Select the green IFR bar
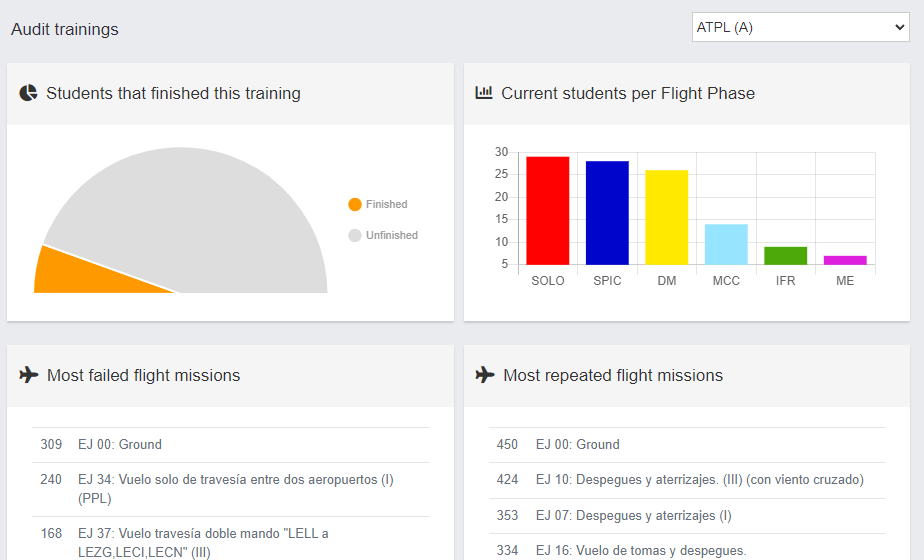 tap(785, 256)
